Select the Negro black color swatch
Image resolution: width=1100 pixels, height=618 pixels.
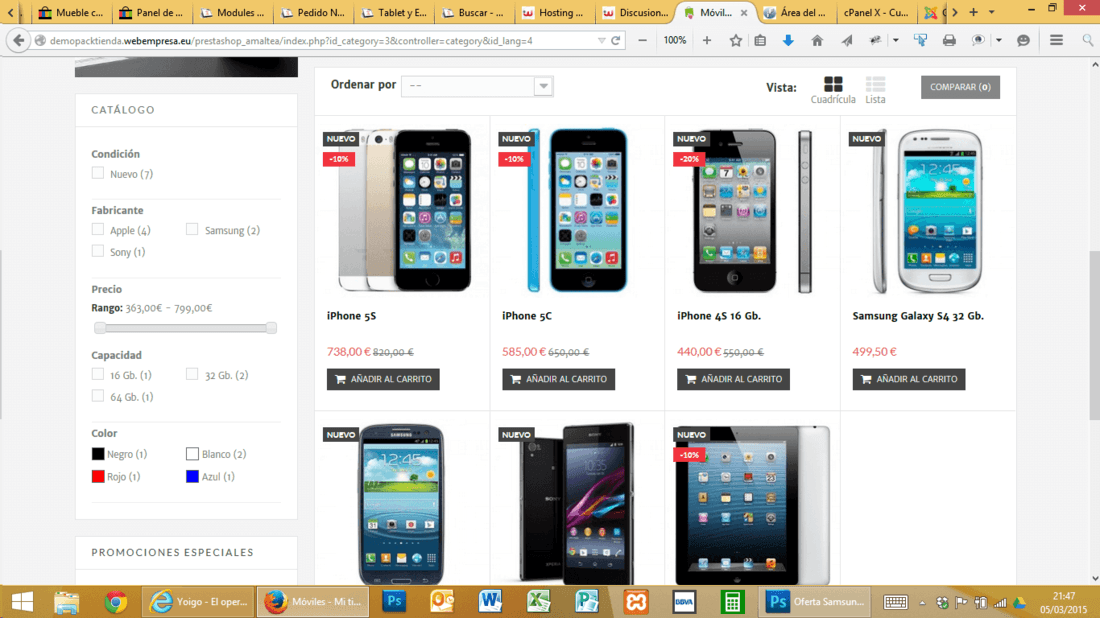pyautogui.click(x=98, y=454)
